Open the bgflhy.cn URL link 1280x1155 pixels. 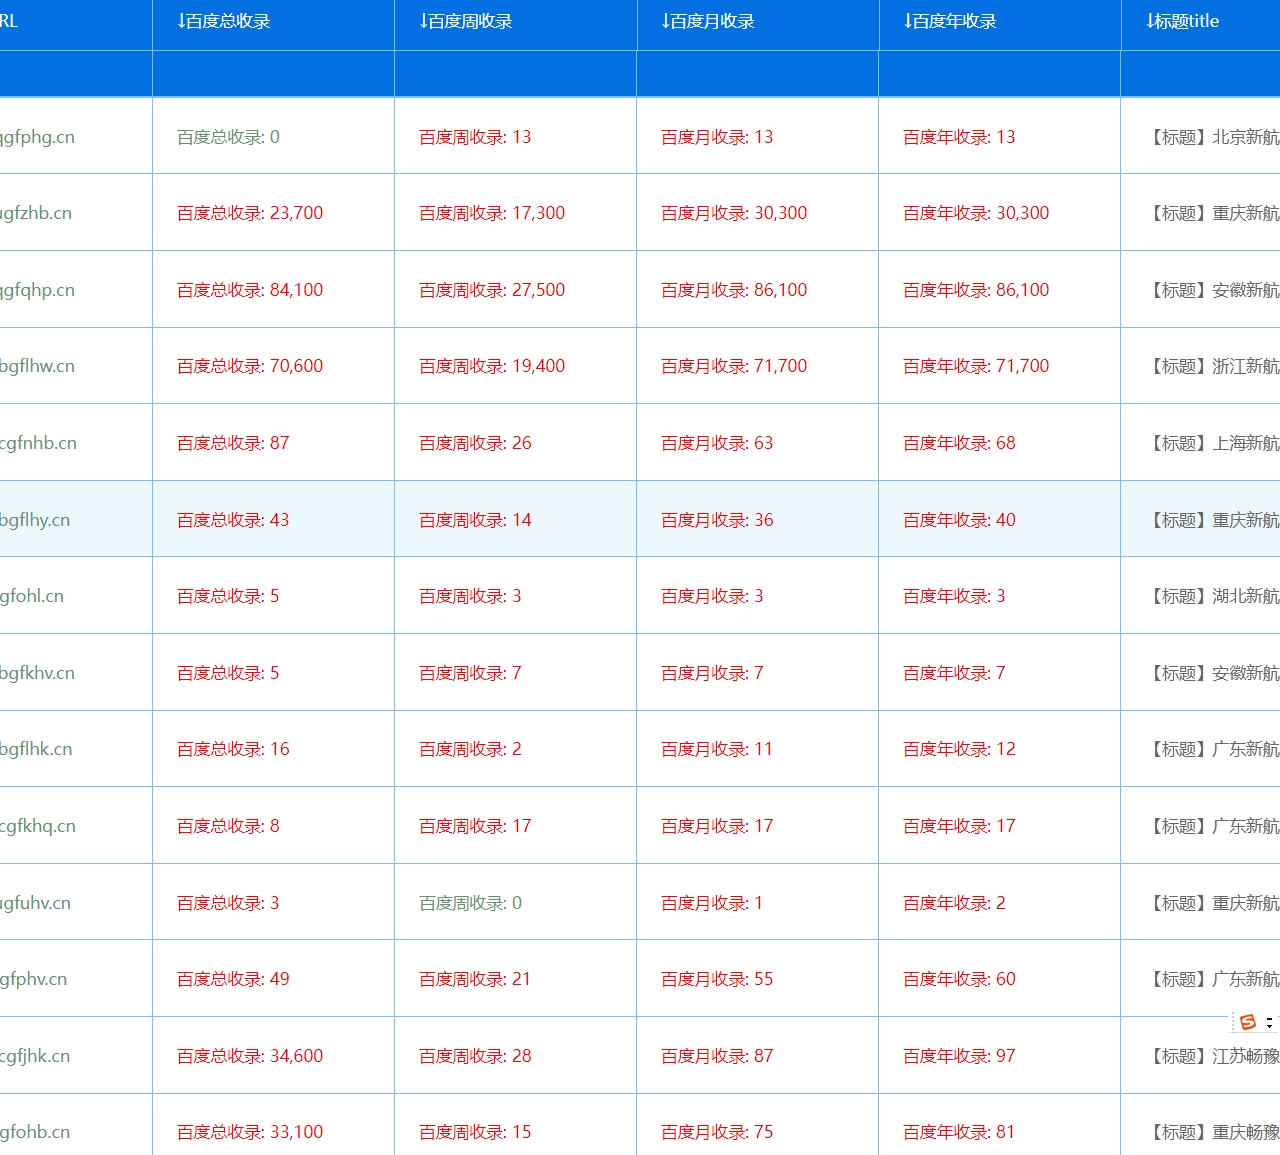pyautogui.click(x=35, y=520)
